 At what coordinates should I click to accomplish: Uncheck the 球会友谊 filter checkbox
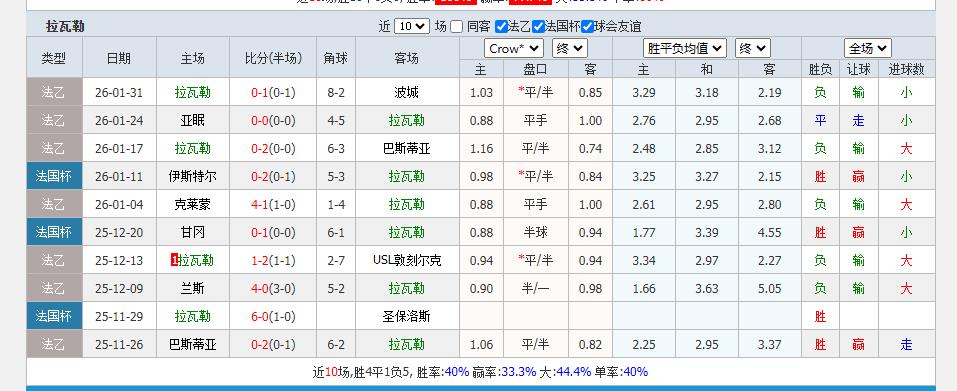[x=587, y=27]
